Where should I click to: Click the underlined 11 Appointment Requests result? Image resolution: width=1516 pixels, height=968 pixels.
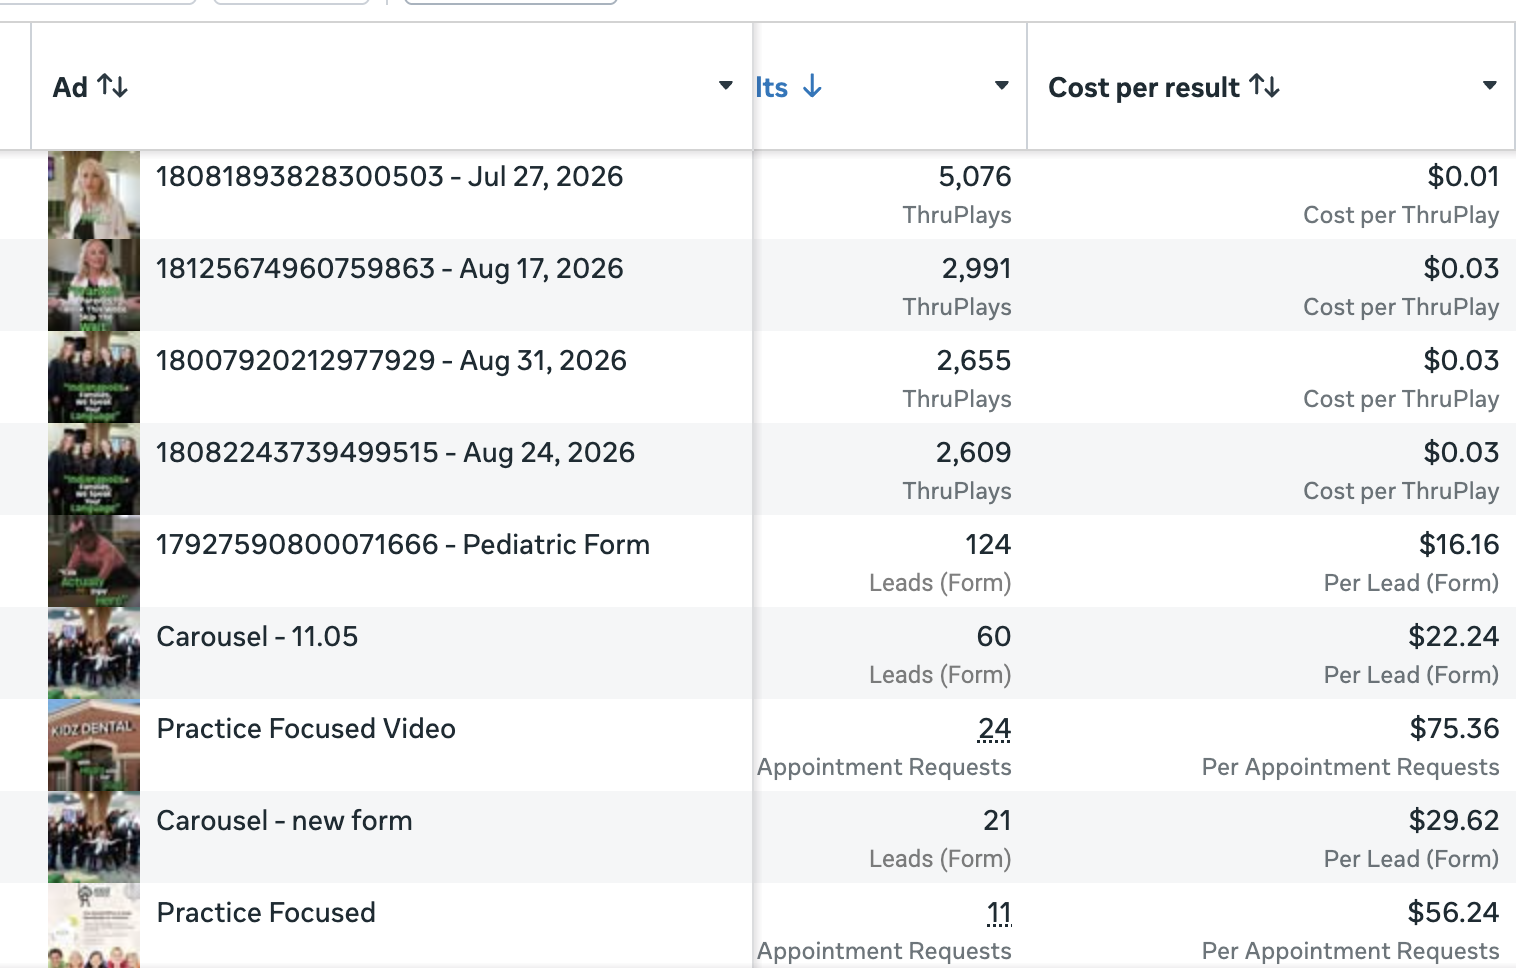pyautogui.click(x=999, y=913)
